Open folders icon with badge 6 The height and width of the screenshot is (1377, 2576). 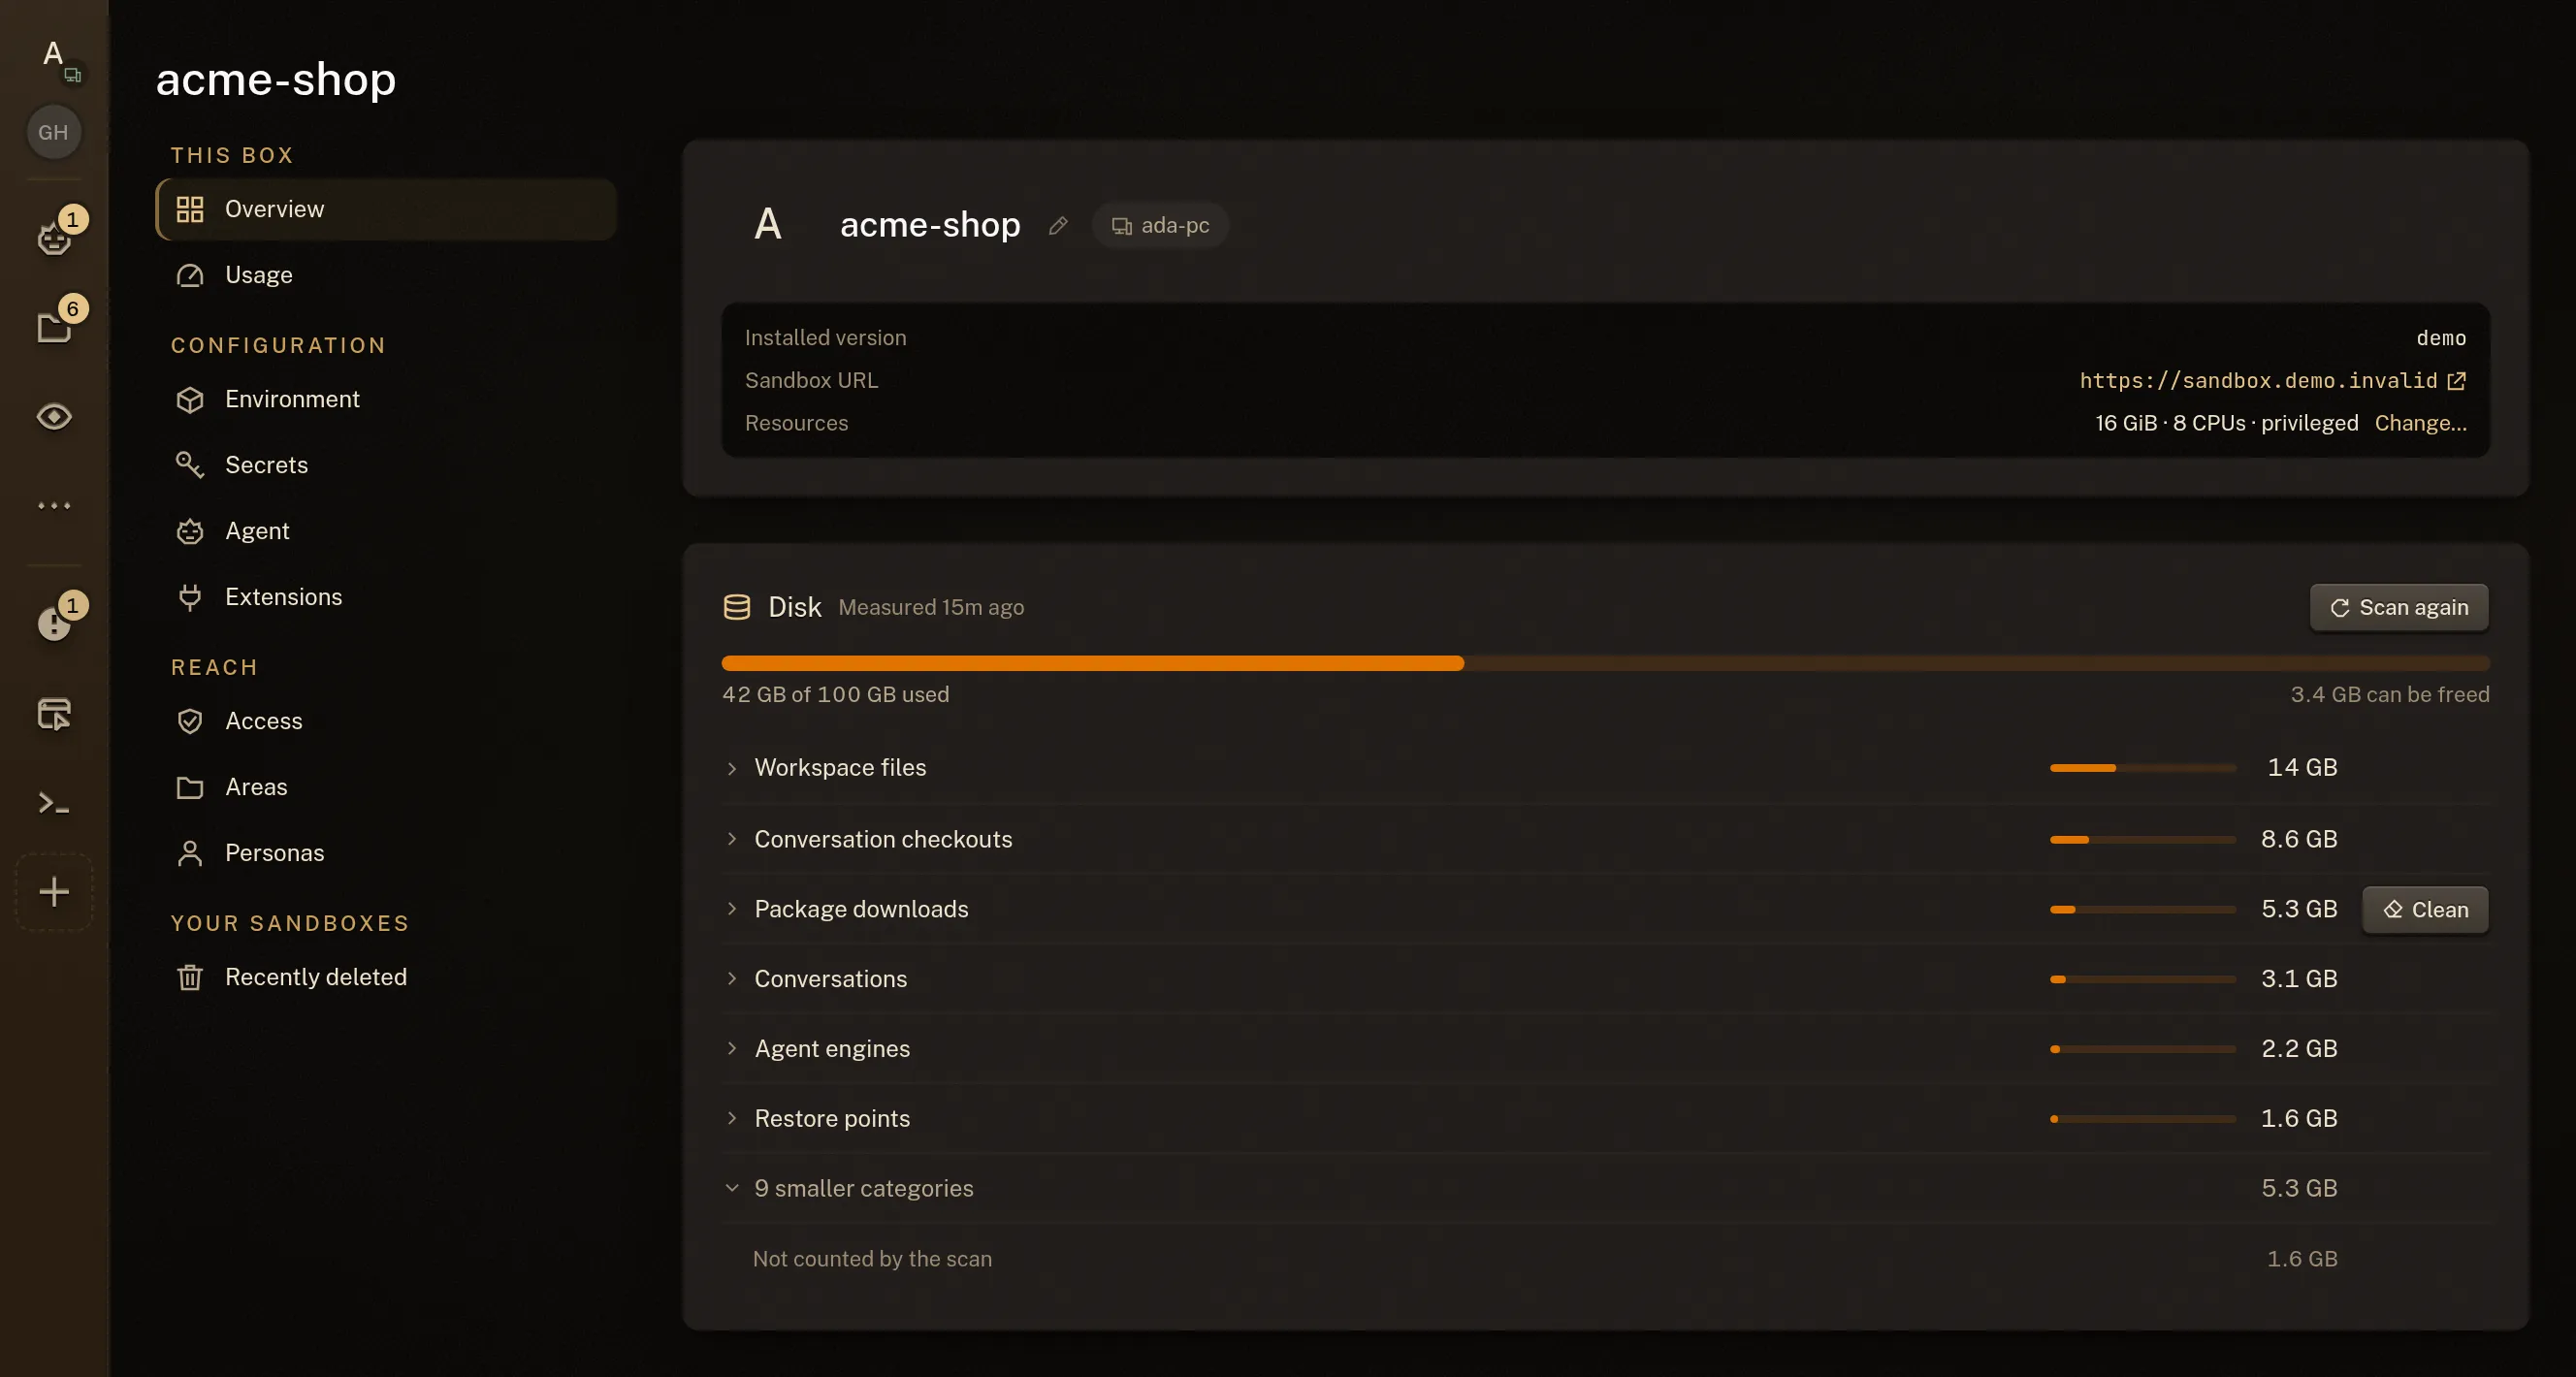pyautogui.click(x=54, y=327)
